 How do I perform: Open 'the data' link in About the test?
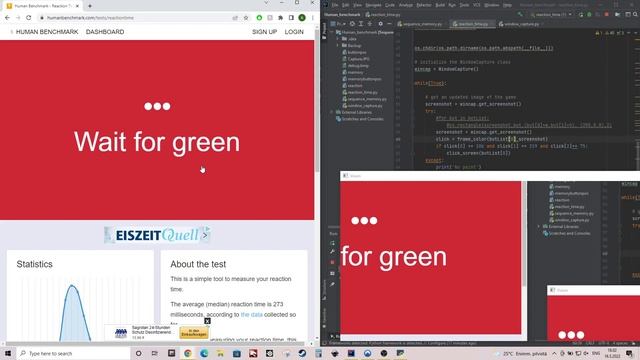(x=251, y=315)
